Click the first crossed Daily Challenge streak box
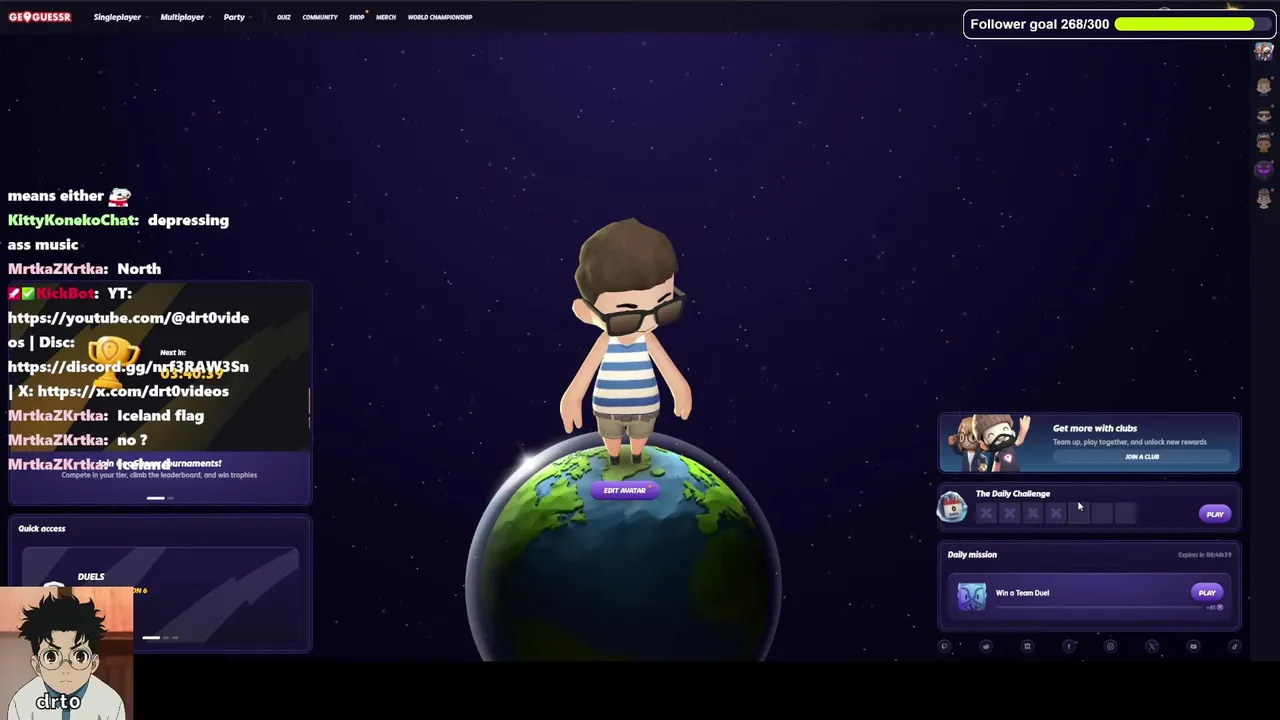The image size is (1280, 720). (x=986, y=513)
